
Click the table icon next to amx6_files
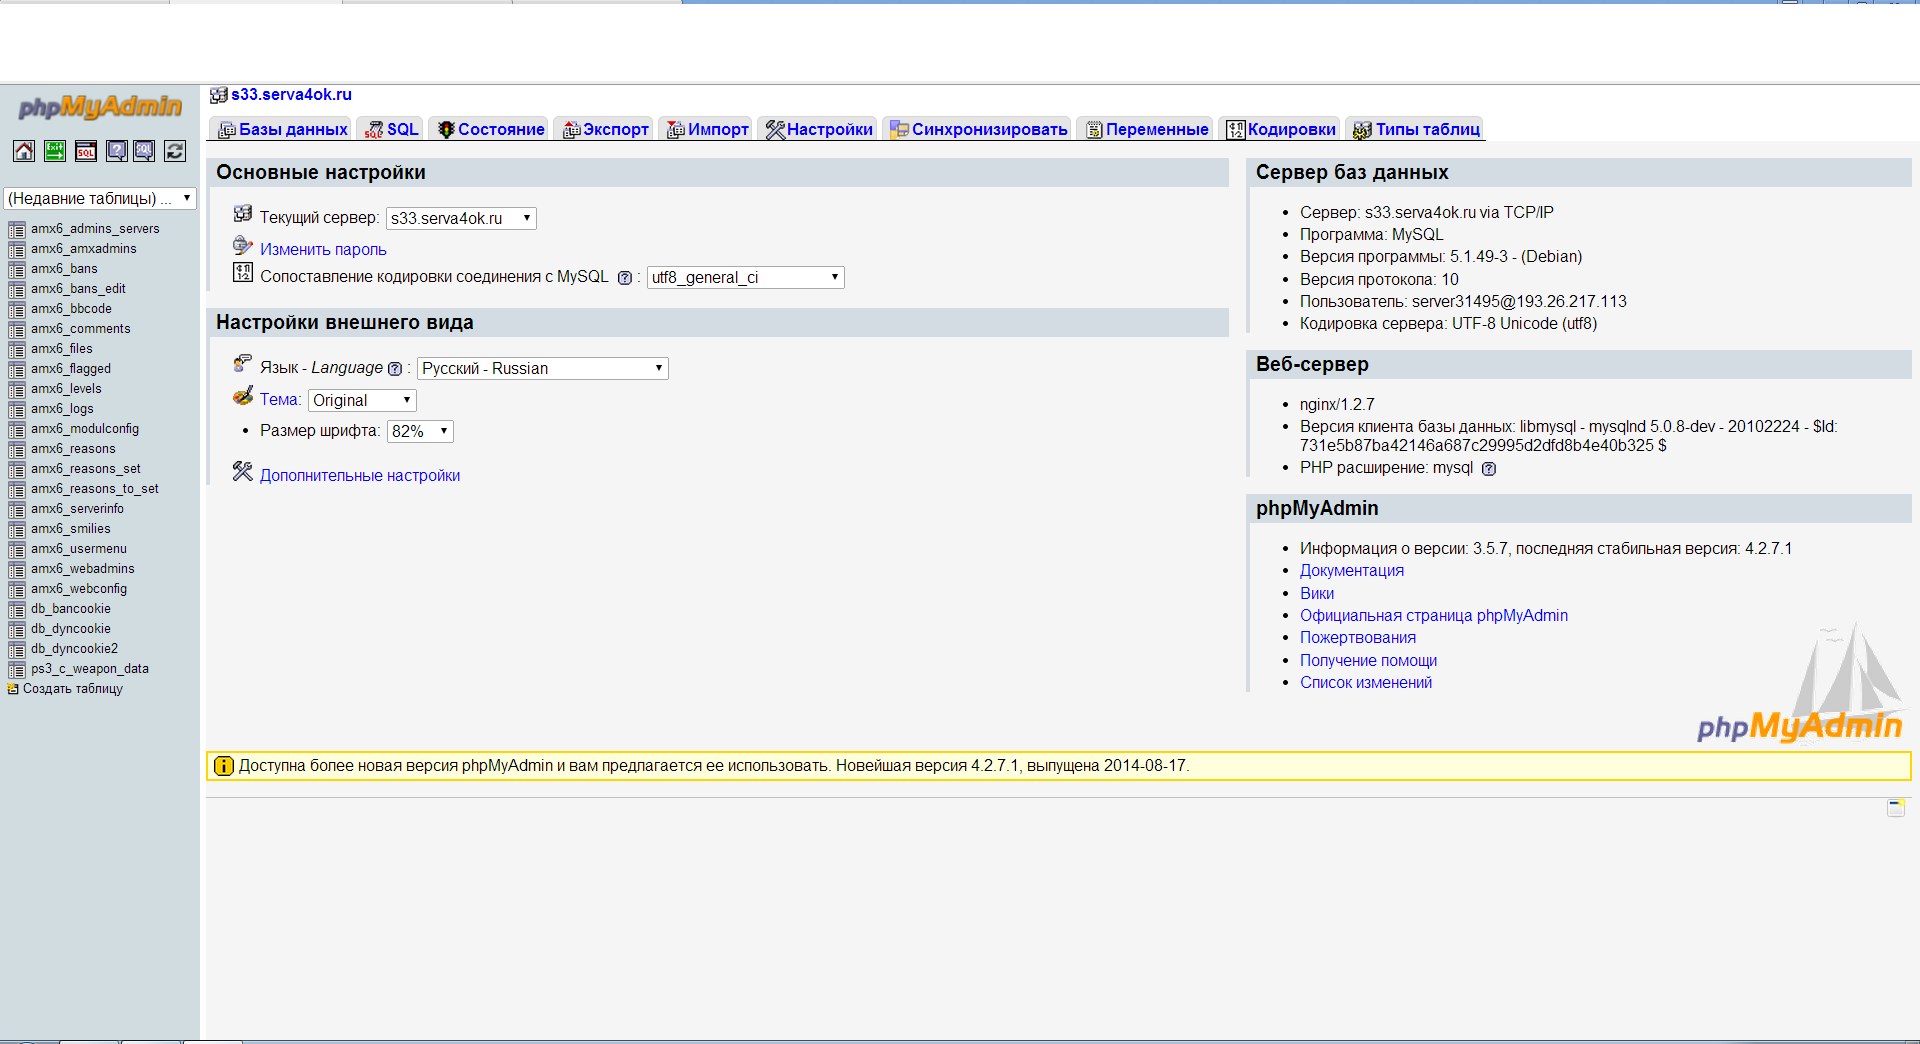point(17,350)
